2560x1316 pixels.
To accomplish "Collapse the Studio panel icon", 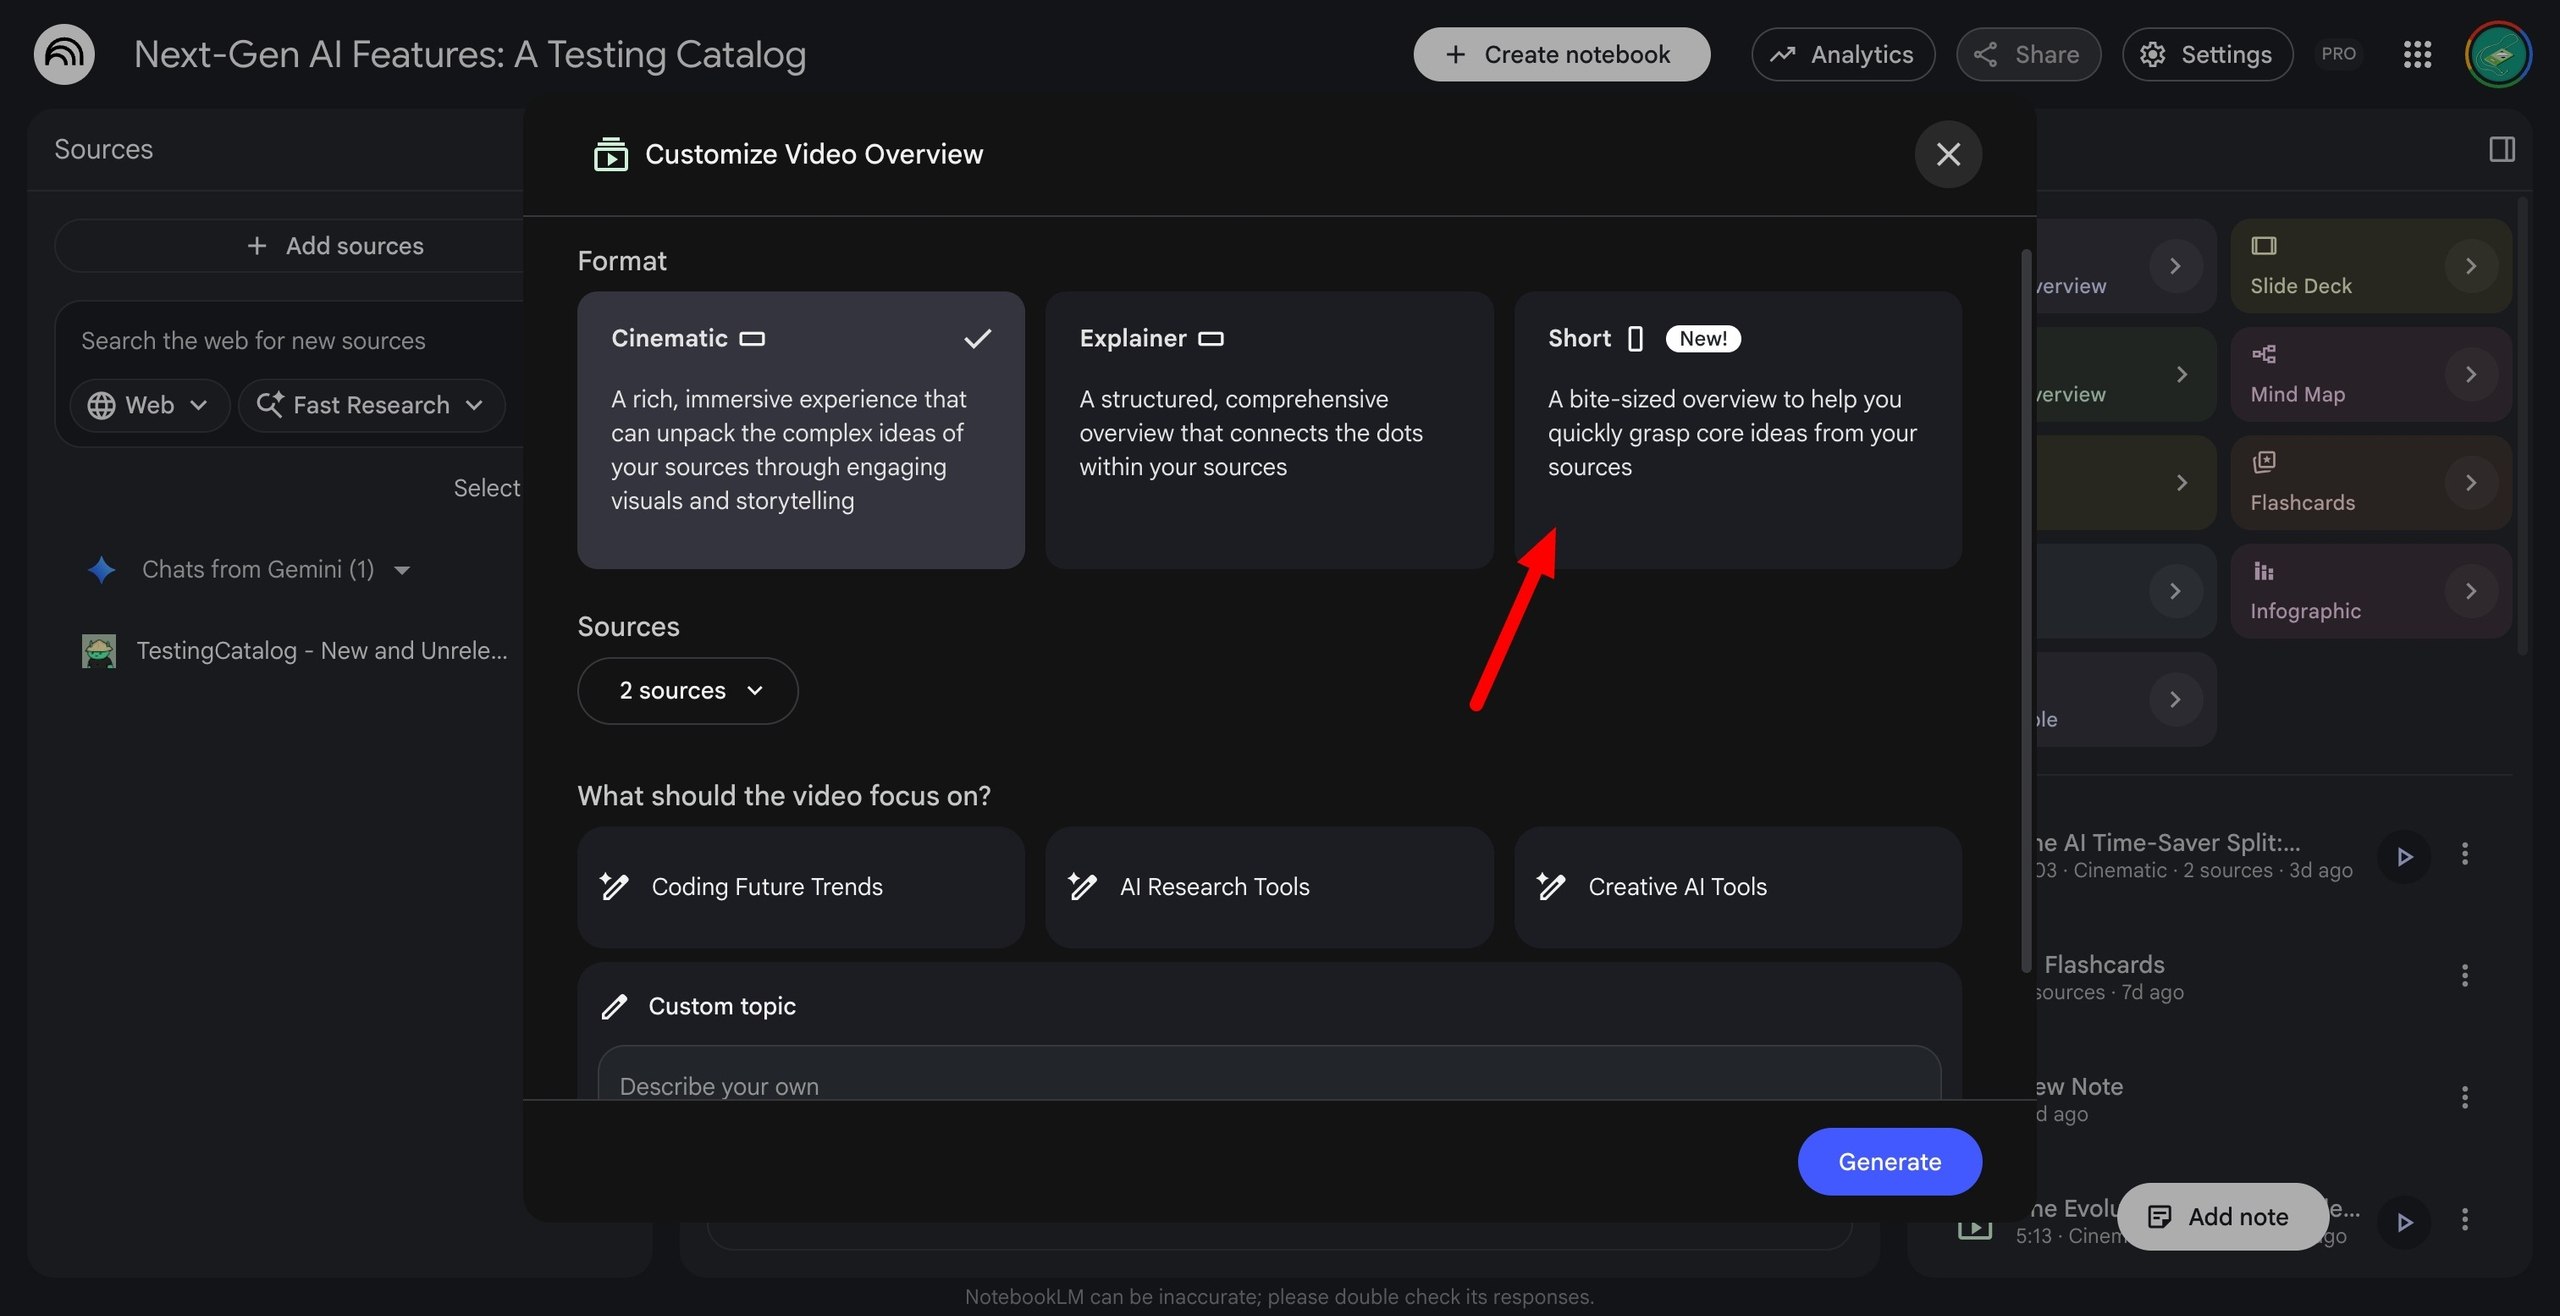I will pyautogui.click(x=2502, y=150).
